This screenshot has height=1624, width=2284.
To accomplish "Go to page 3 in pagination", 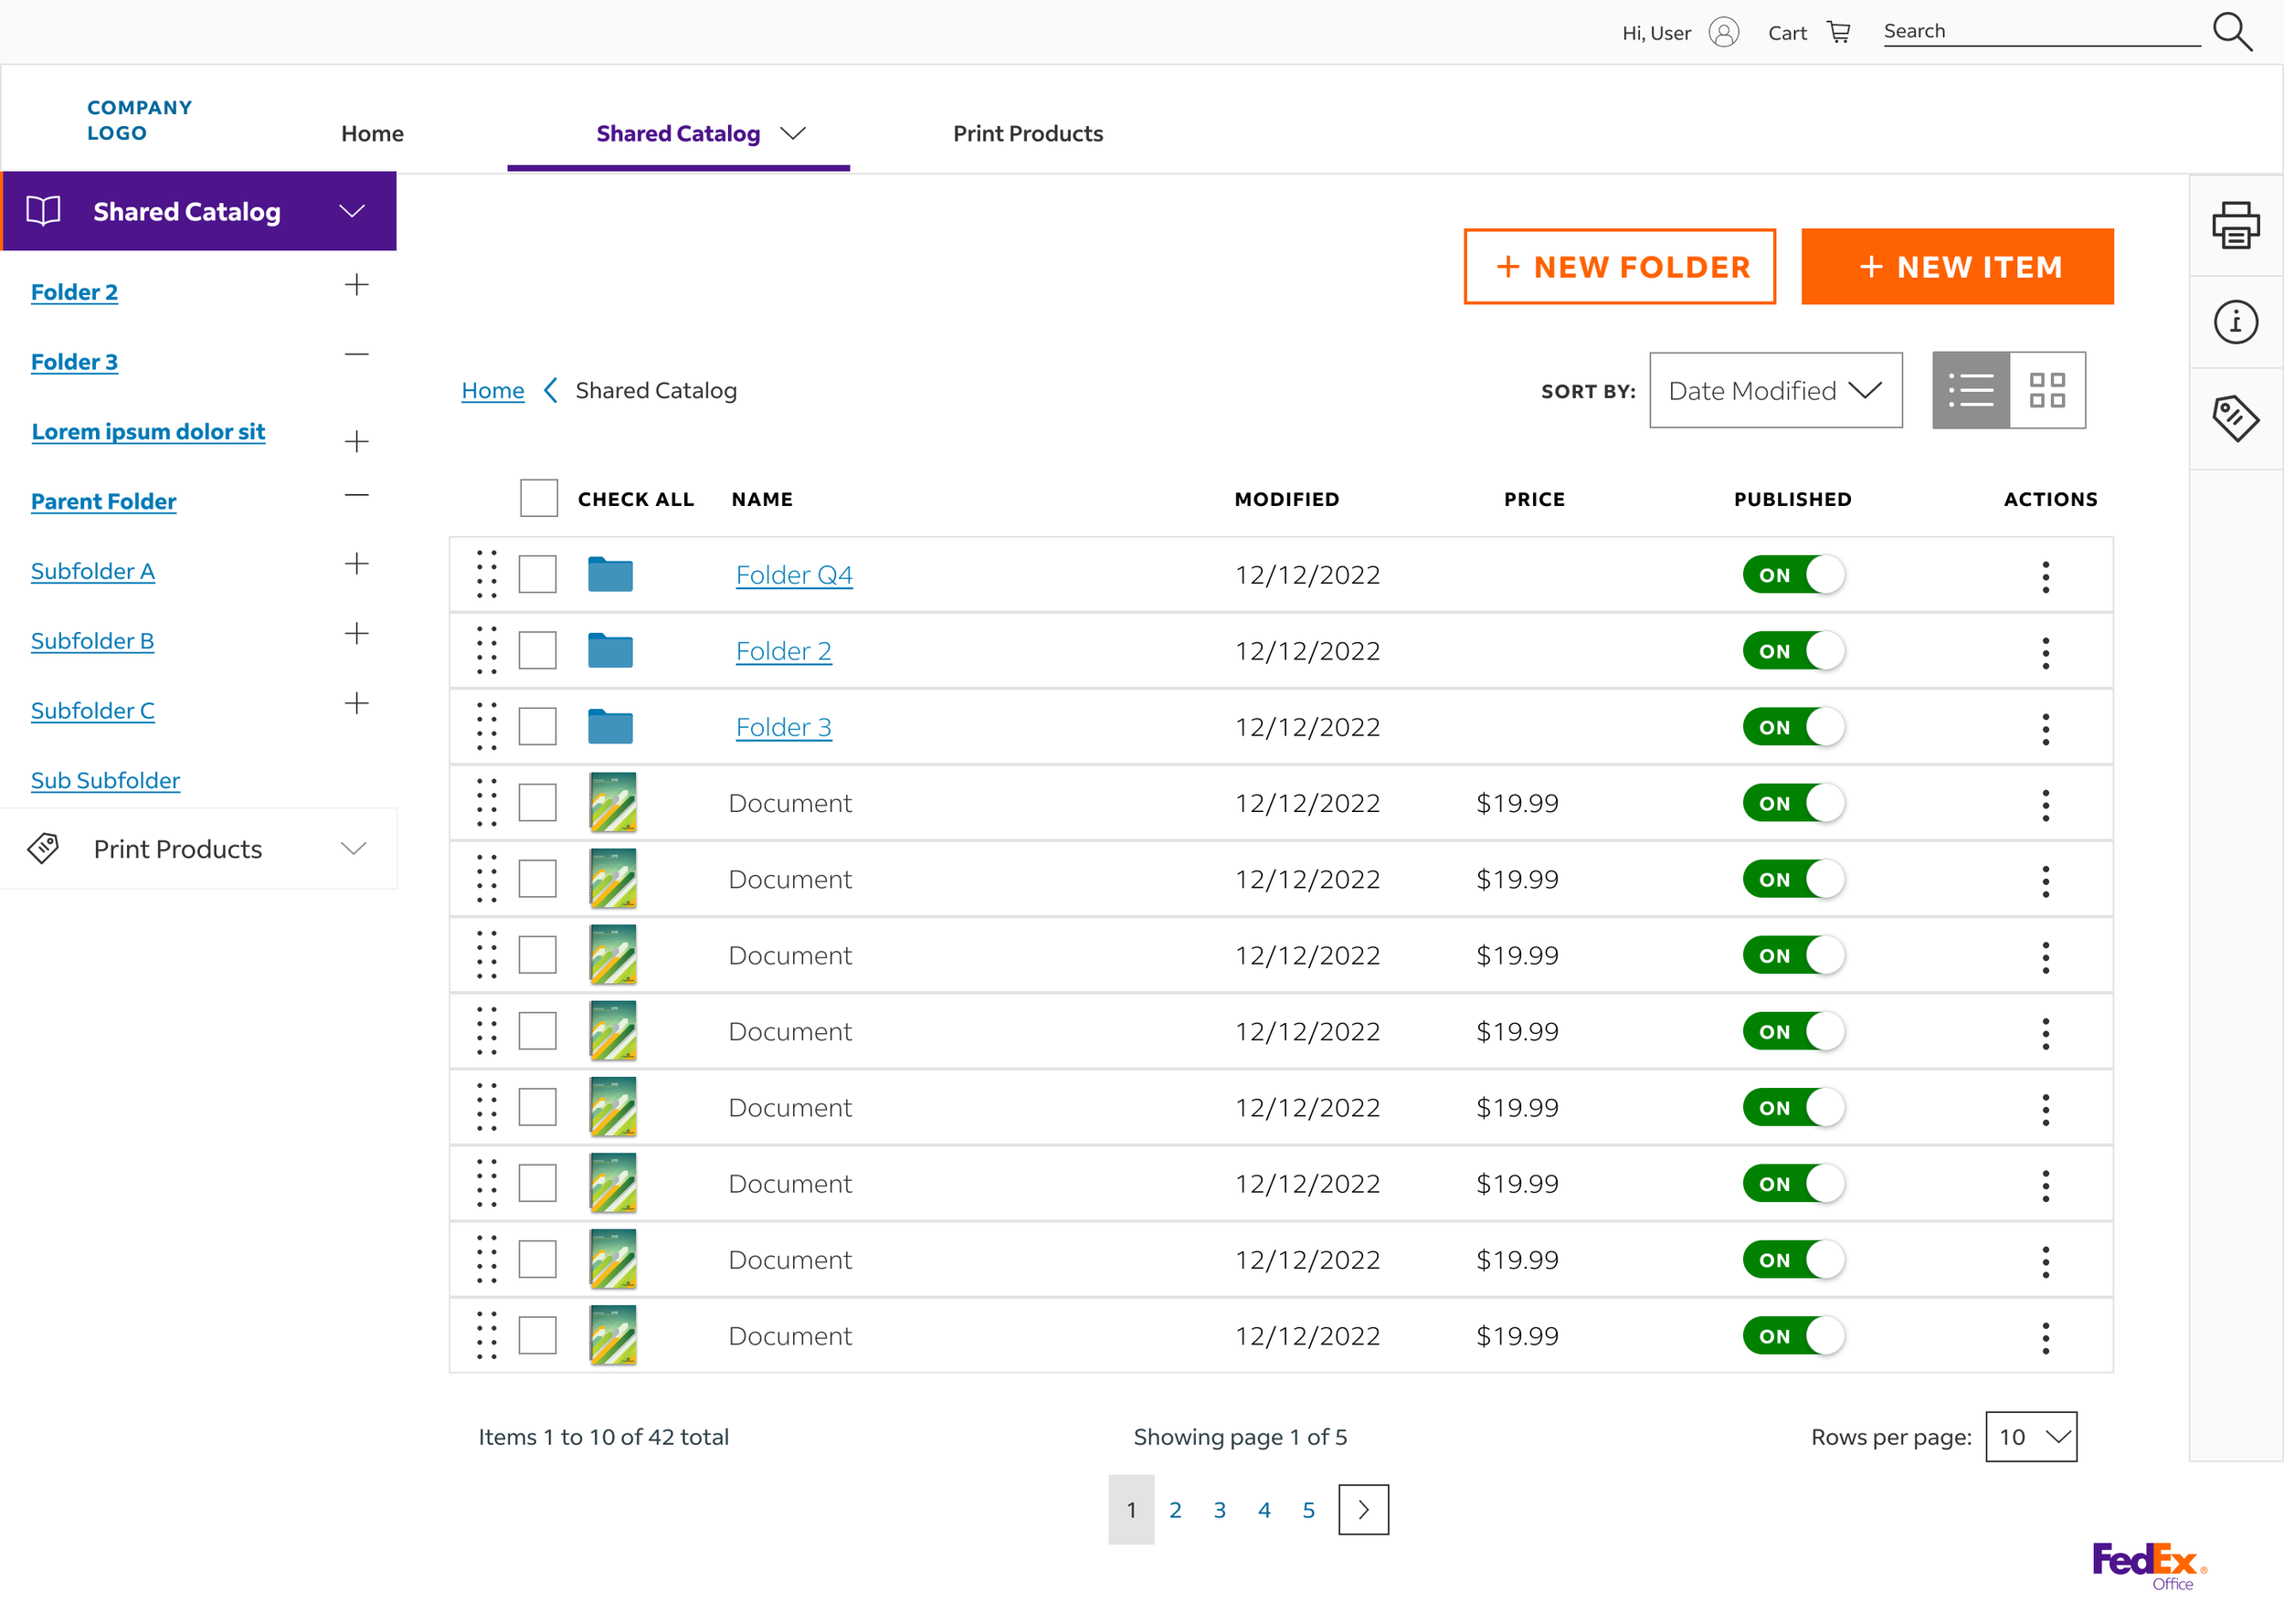I will pos(1219,1510).
